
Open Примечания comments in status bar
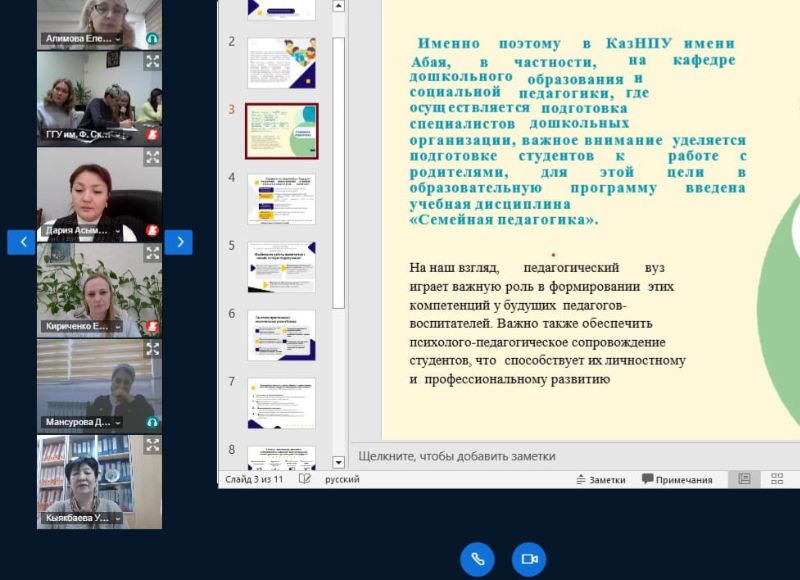[677, 480]
